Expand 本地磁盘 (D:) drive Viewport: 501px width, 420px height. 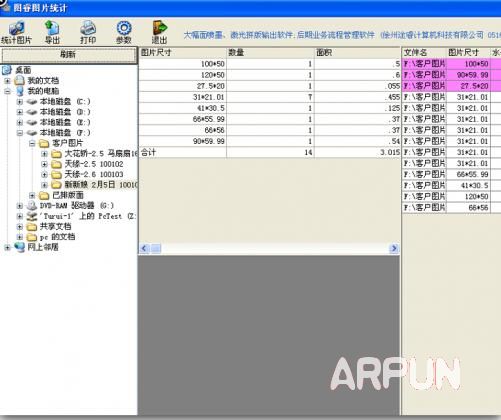[x=20, y=112]
